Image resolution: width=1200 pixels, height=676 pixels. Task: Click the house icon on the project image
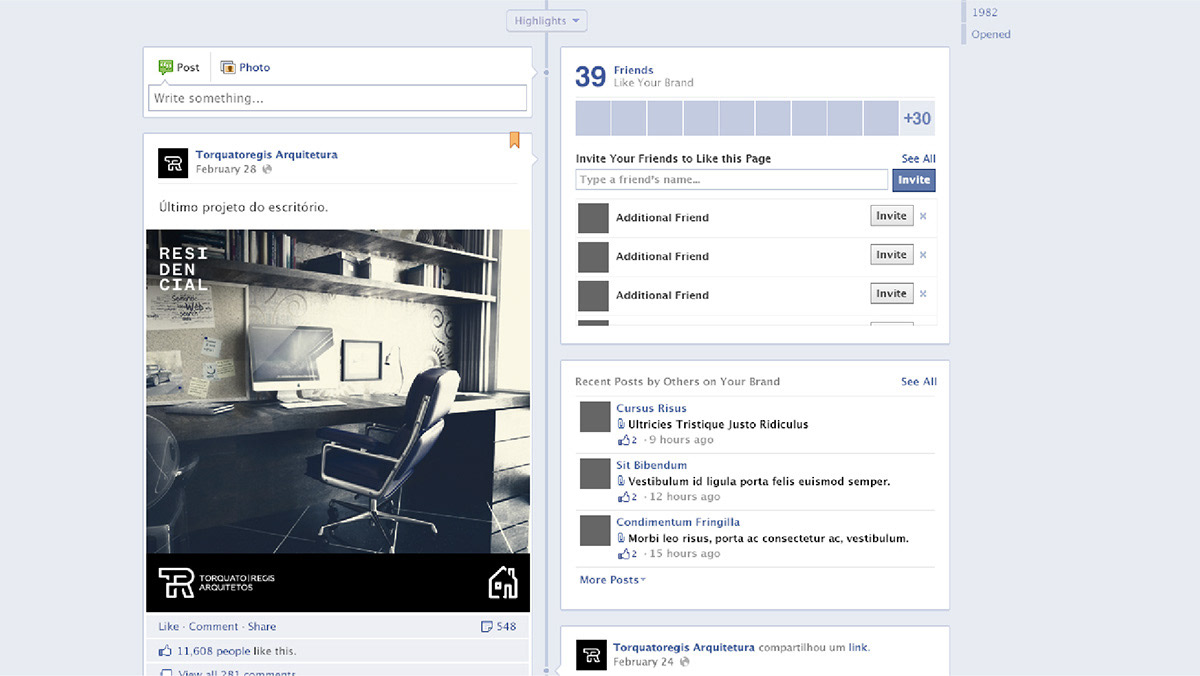(503, 582)
